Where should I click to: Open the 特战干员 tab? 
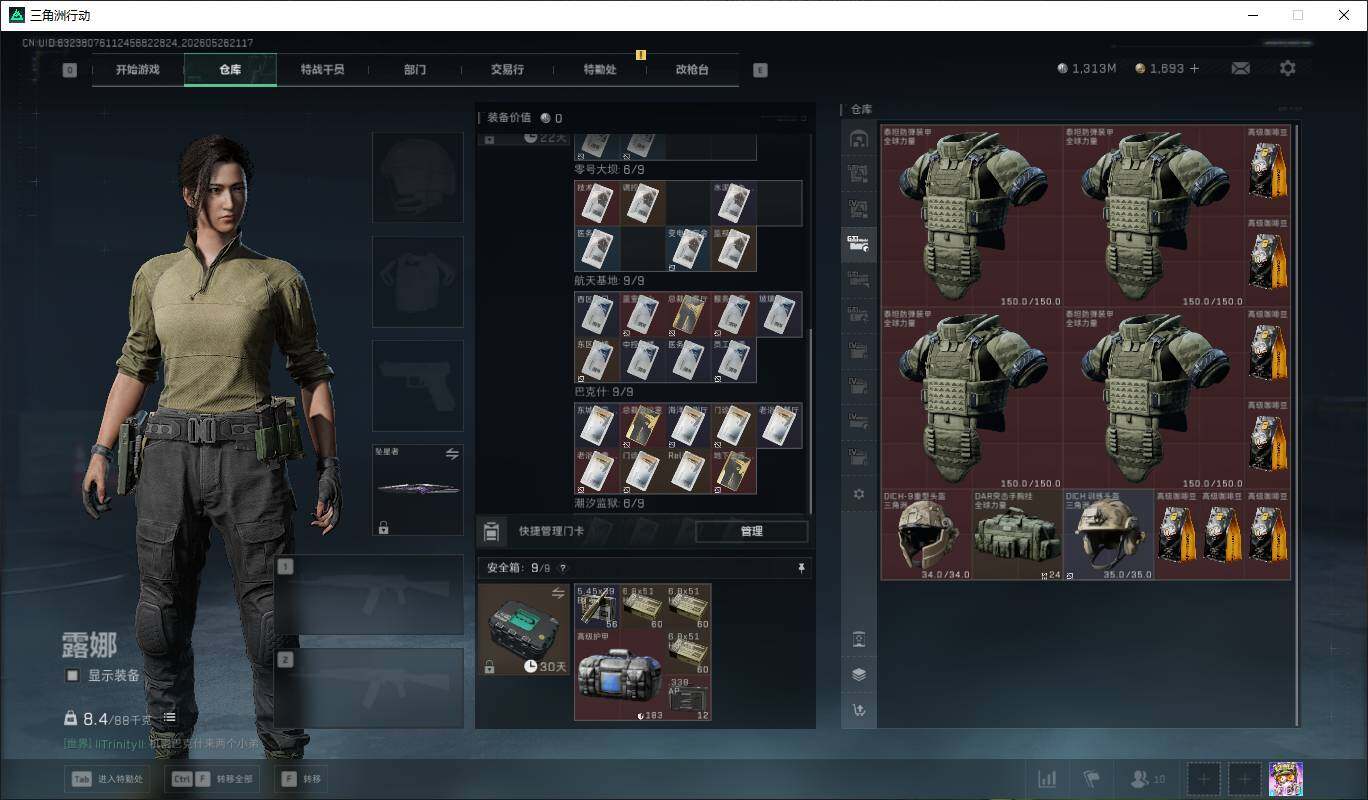[x=322, y=70]
